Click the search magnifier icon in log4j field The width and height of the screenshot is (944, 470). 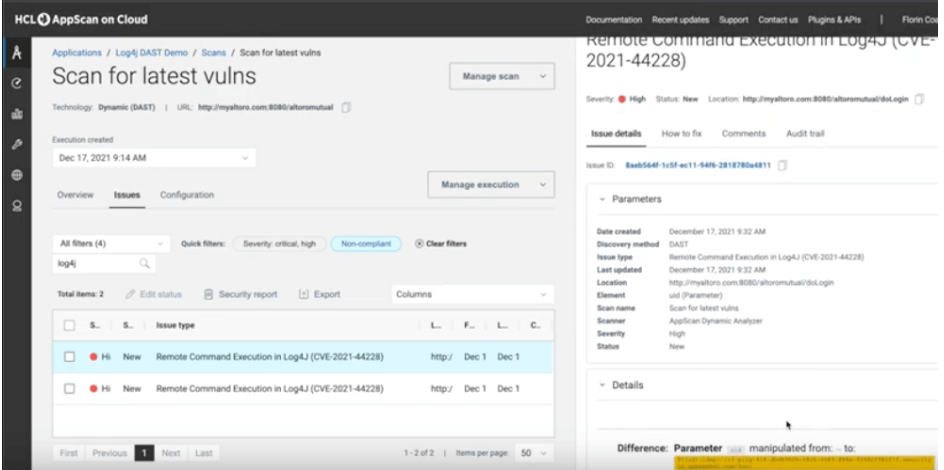pyautogui.click(x=144, y=264)
